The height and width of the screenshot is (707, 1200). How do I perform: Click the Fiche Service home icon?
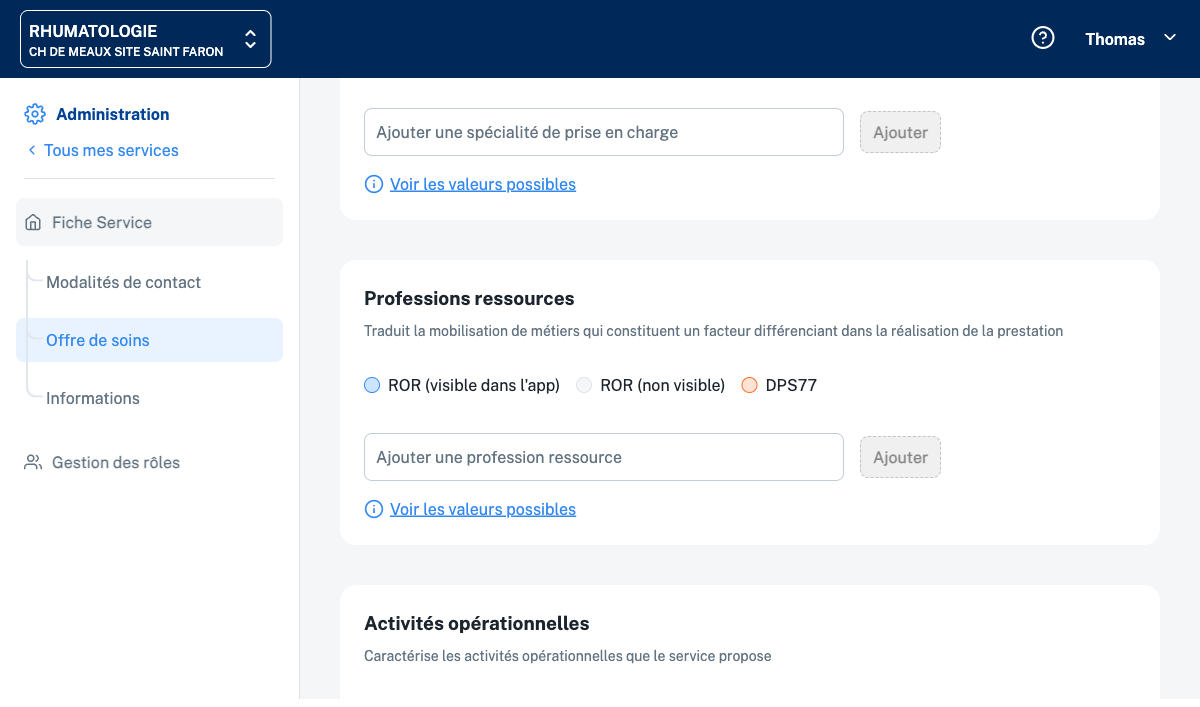point(34,222)
